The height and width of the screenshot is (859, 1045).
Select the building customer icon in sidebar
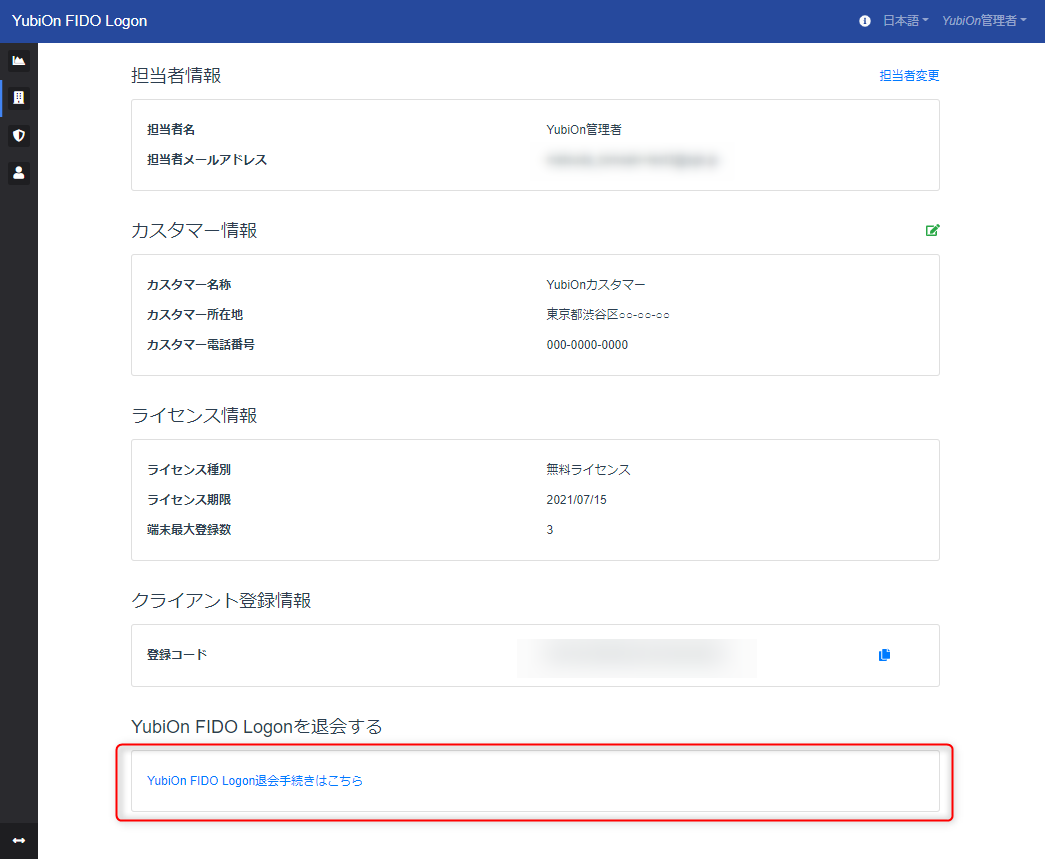tap(19, 98)
